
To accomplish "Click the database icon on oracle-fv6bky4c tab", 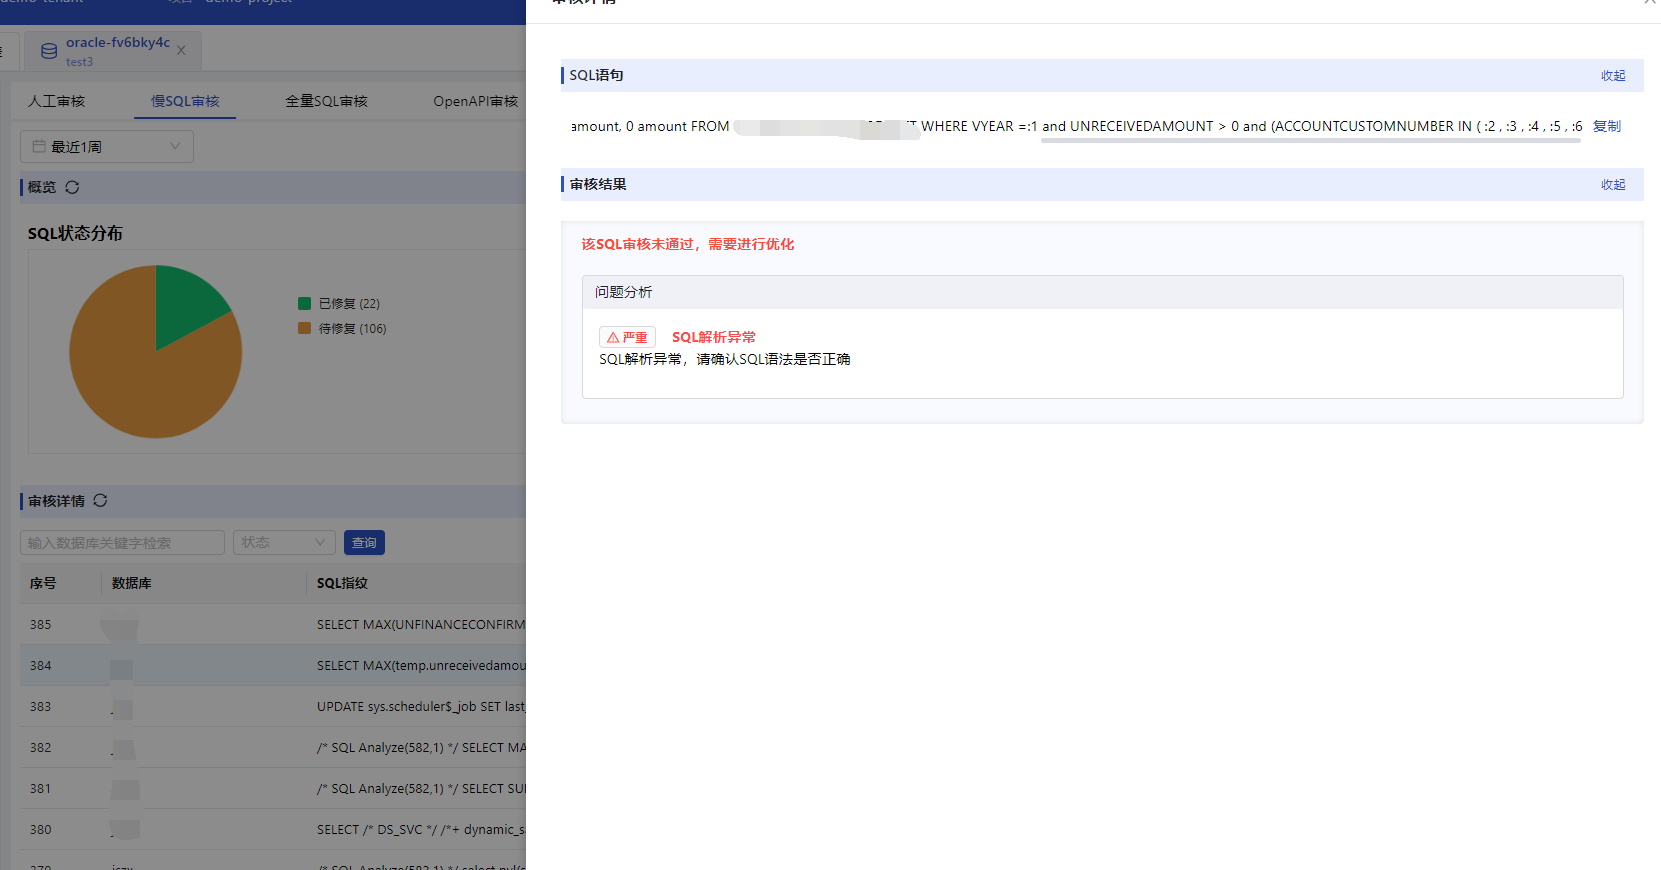I will coord(48,51).
